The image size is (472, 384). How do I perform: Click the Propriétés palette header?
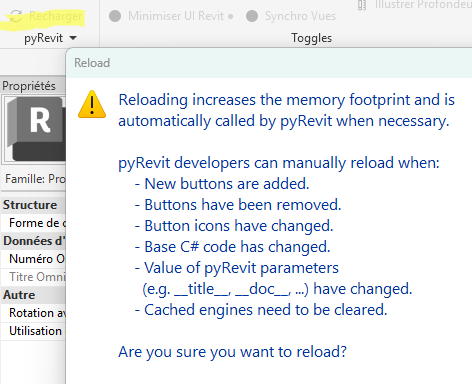33,86
